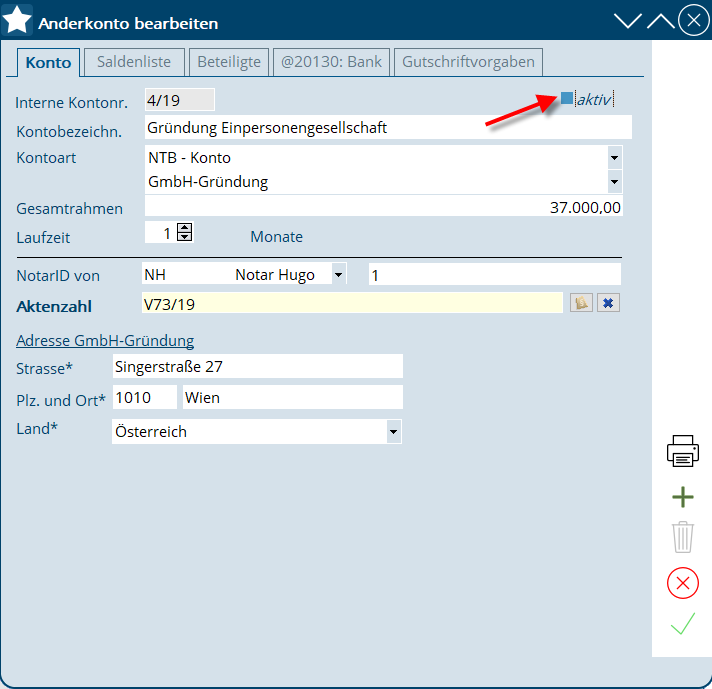Clear Aktenzahl with the blue X icon
712x689 pixels.
click(608, 303)
